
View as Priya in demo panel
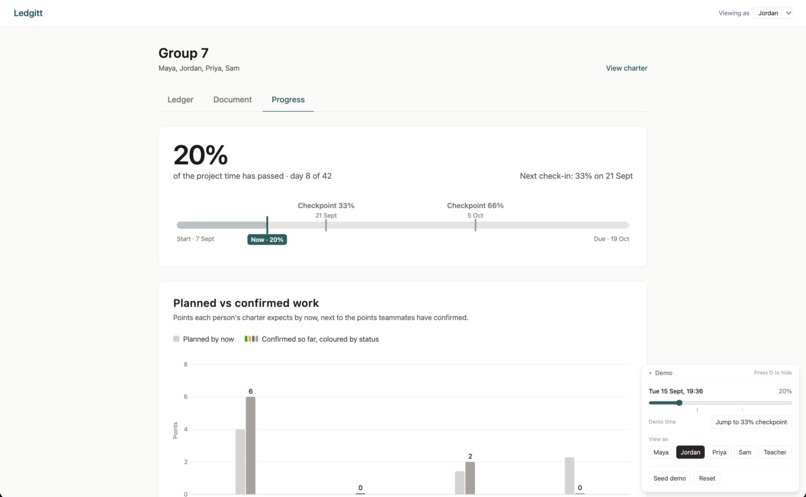[x=719, y=452]
